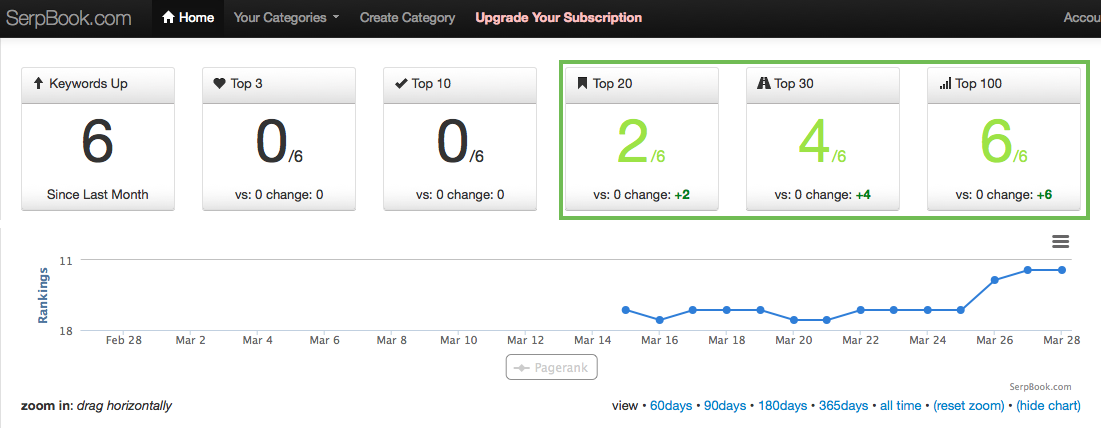Screen dimensions: 1101x428
Task: Select the Mar 16 chart data point
Action: coord(659,320)
